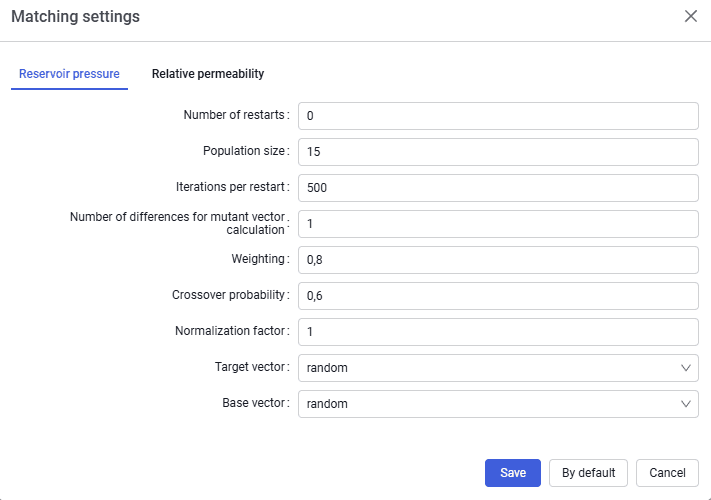Click the Normalization factor label
711x500 pixels.
pos(230,331)
